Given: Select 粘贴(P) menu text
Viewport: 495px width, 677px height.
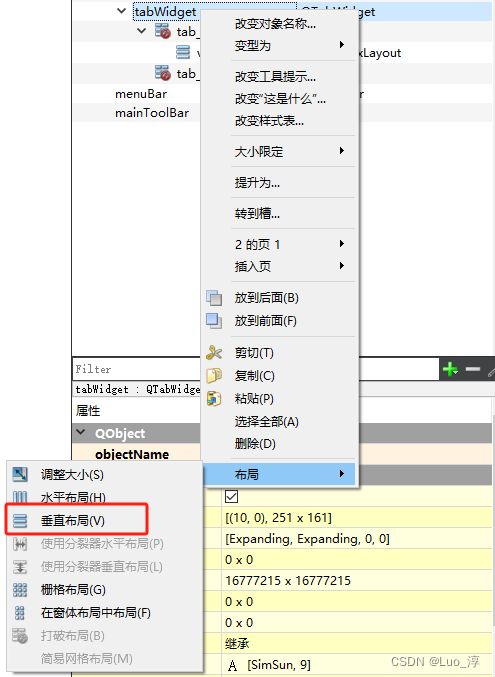Looking at the screenshot, I should [x=254, y=399].
